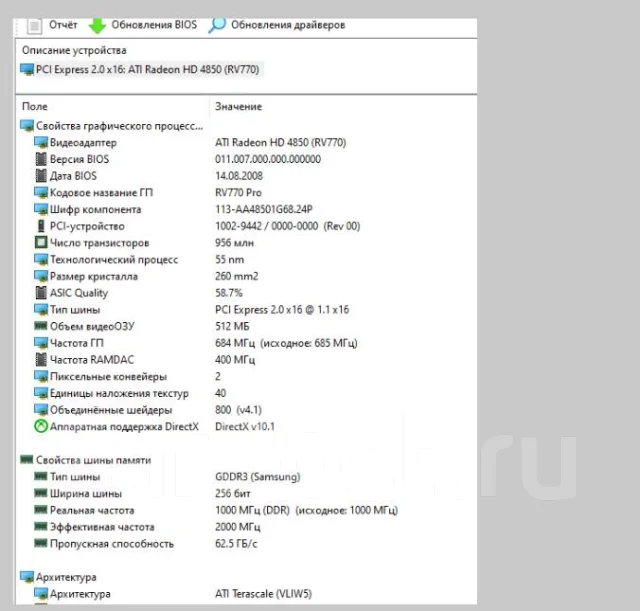Click the Отчёт report icon
This screenshot has height=611, width=640.
pos(34,26)
